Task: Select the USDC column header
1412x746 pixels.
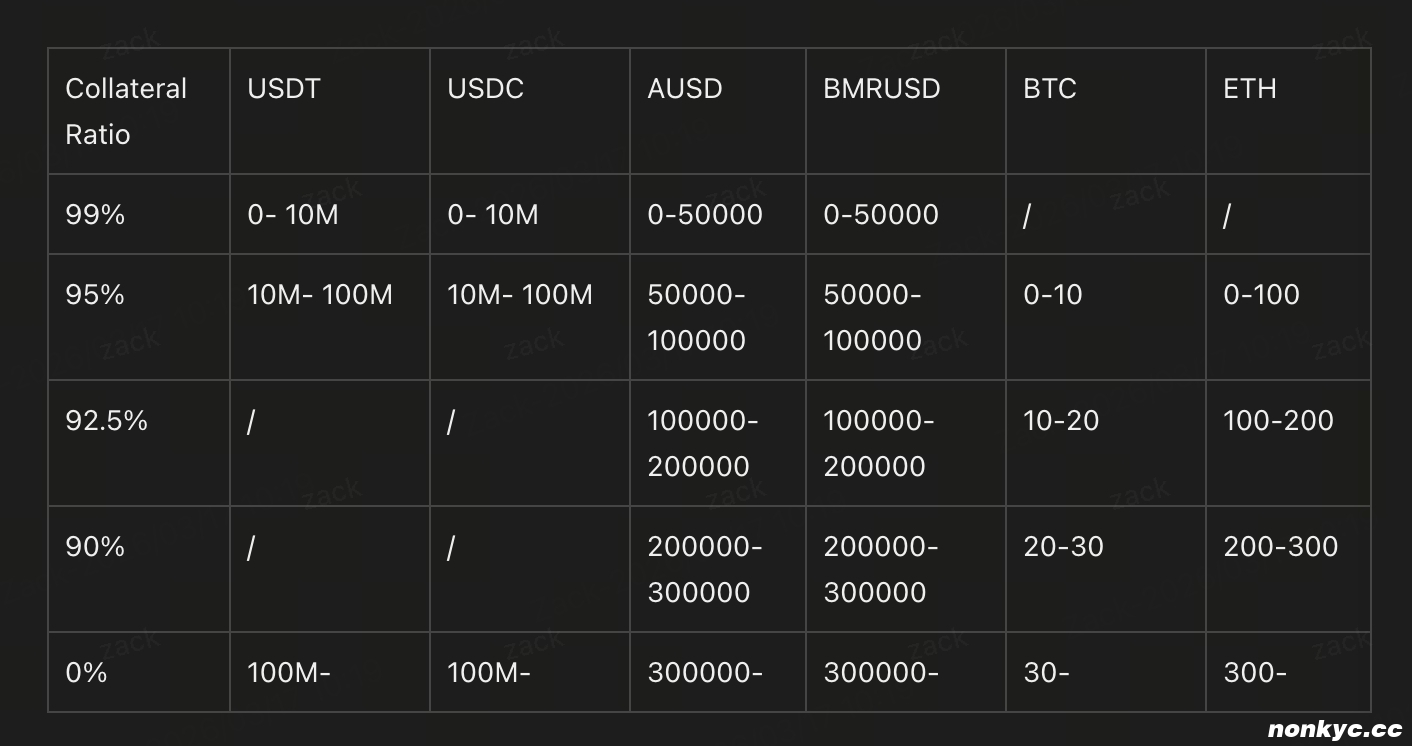Action: 485,89
